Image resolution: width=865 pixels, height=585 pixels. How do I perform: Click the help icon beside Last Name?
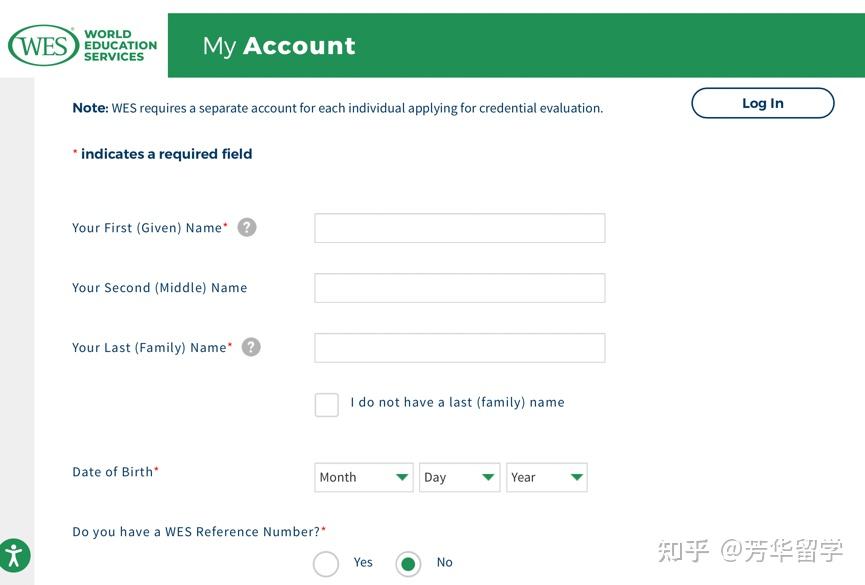coord(250,346)
